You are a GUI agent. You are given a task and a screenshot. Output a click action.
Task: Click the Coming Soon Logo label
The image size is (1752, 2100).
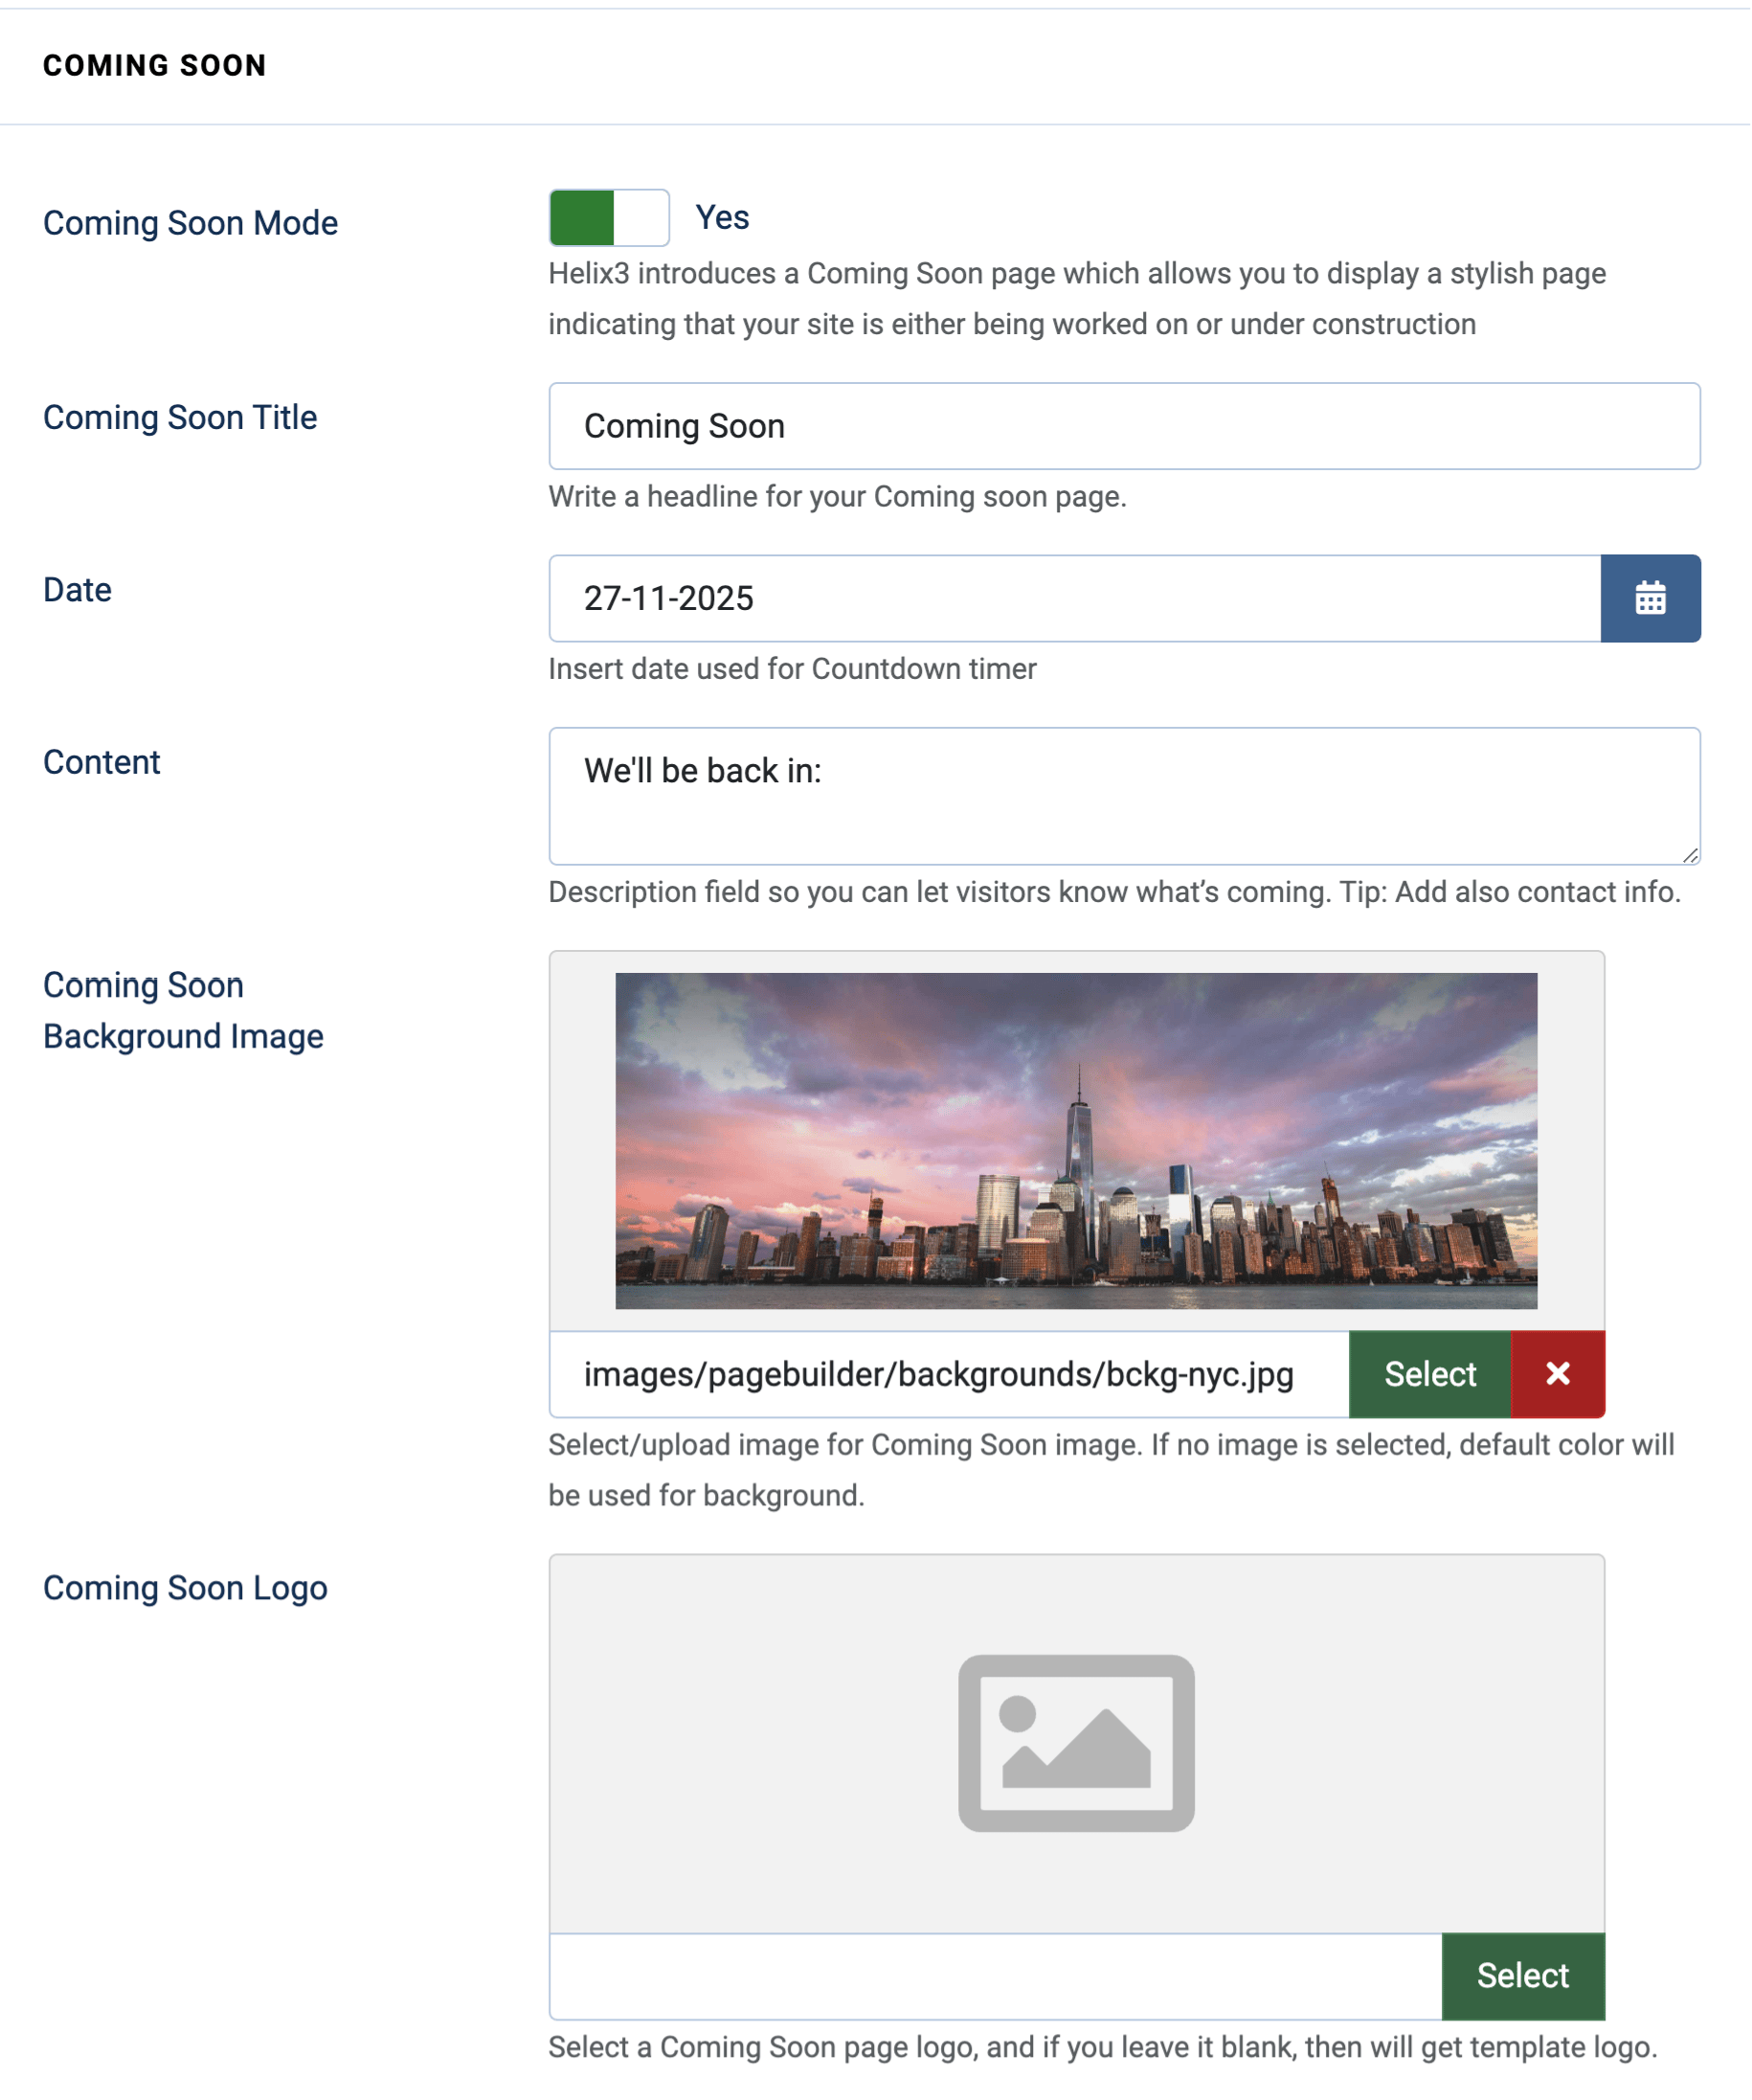184,1587
